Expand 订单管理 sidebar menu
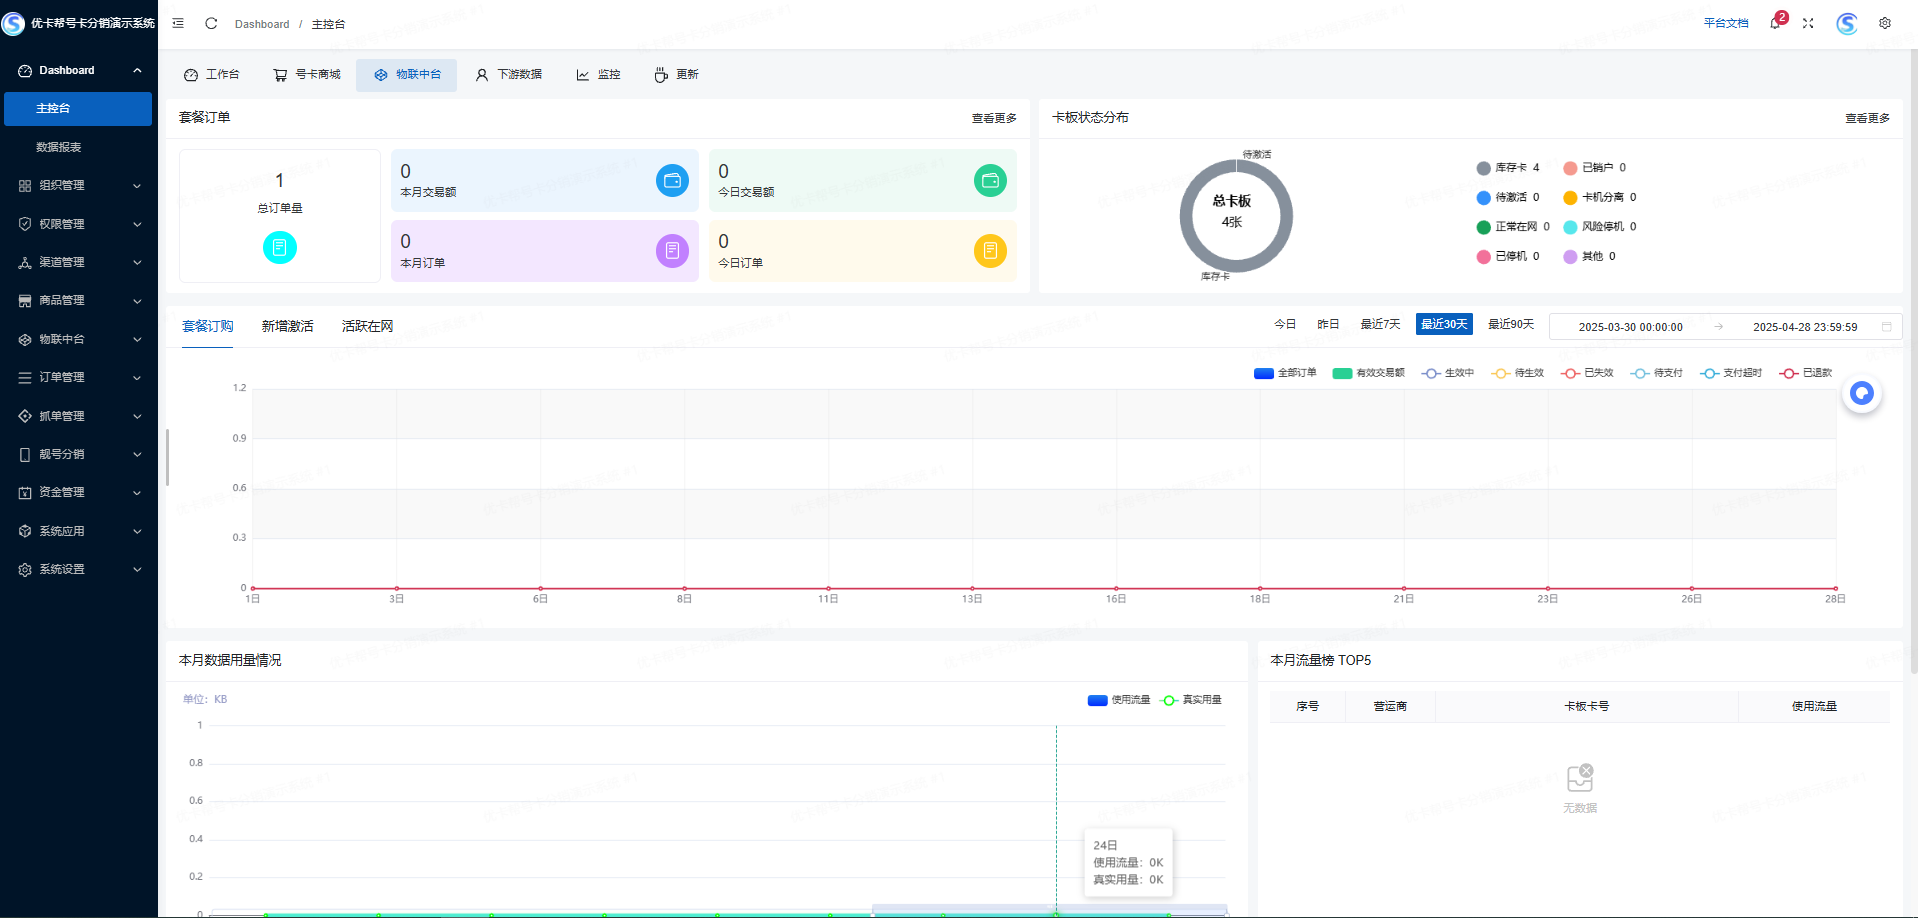 pyautogui.click(x=78, y=377)
